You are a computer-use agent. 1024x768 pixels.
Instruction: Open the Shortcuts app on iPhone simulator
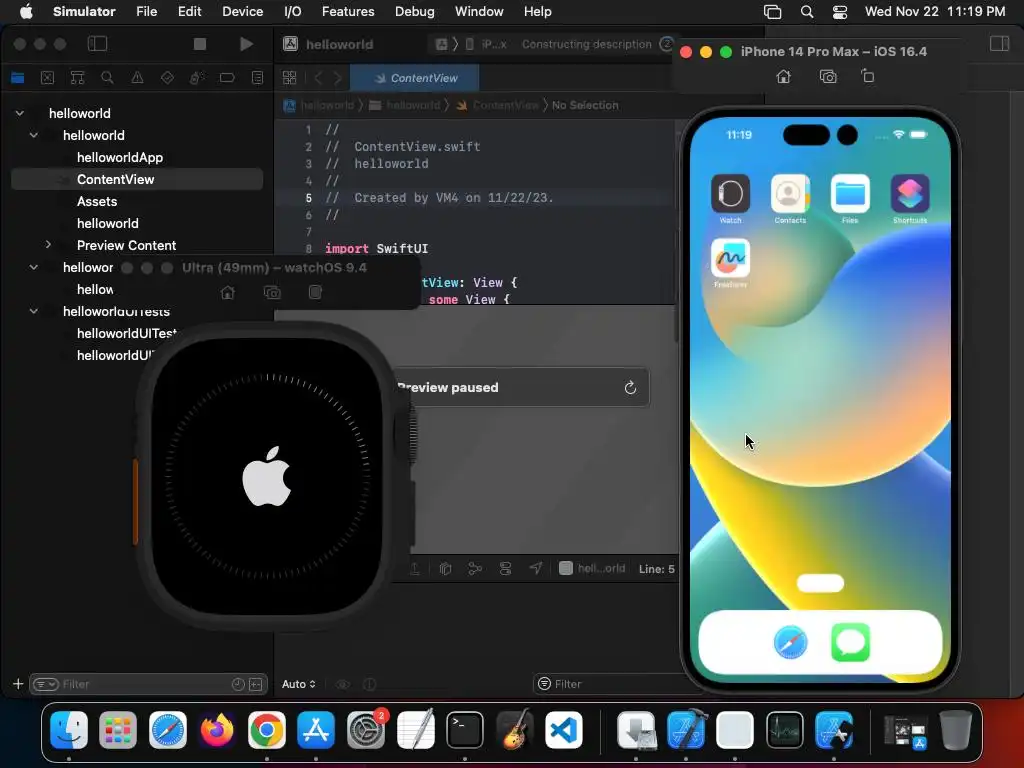(910, 194)
